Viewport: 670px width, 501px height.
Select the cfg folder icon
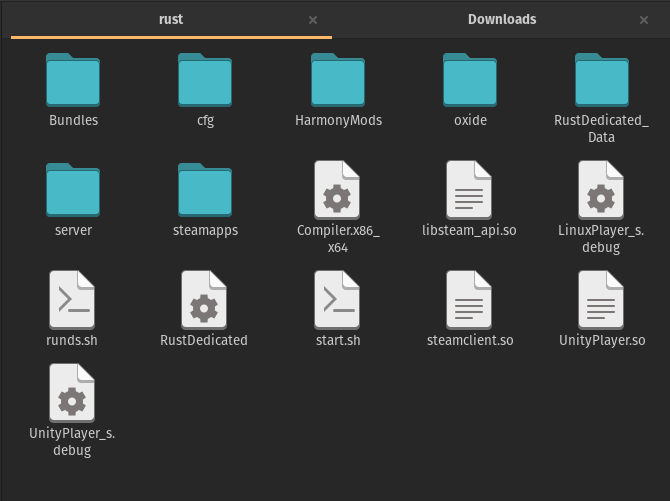click(205, 81)
